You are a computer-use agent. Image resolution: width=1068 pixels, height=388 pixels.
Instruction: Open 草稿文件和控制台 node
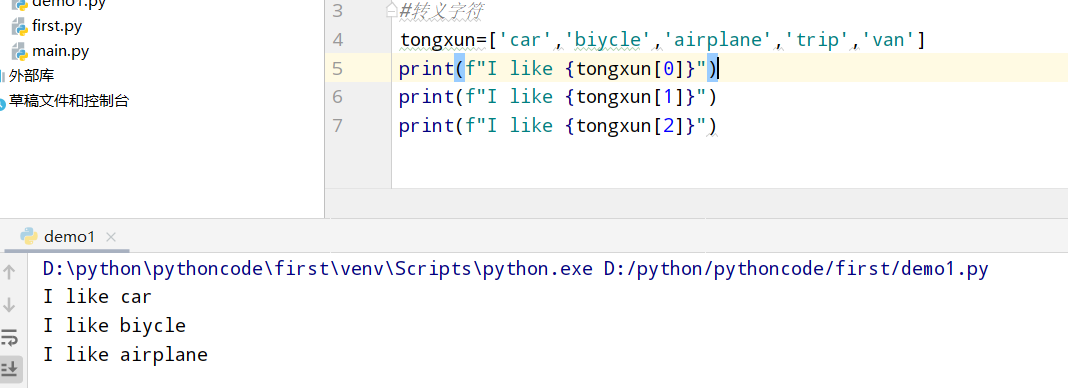[69, 101]
